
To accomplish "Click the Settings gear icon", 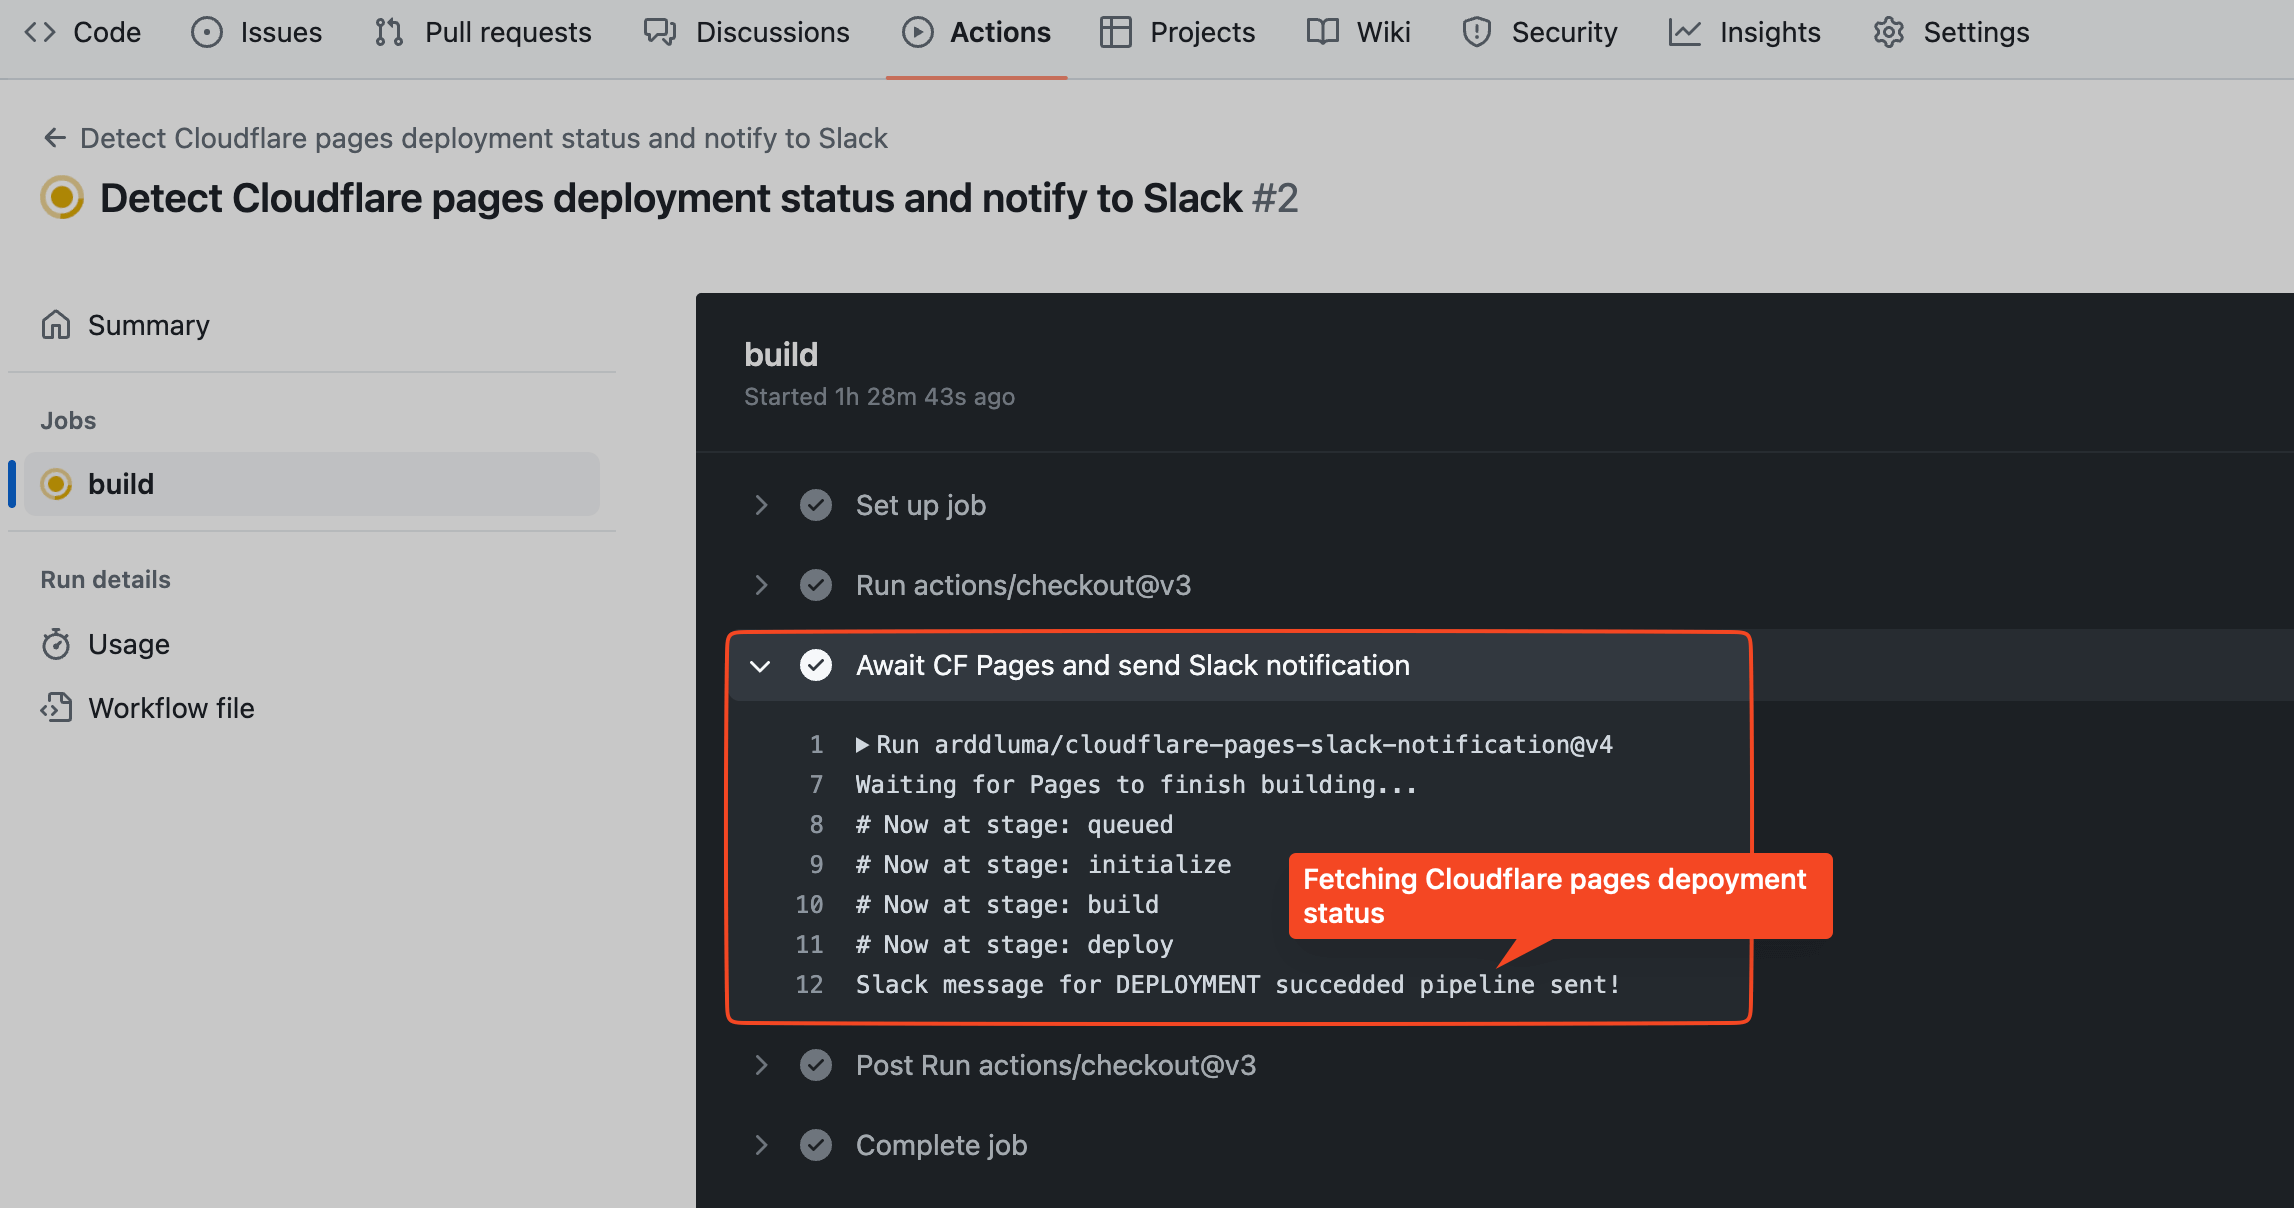I will click(1888, 32).
